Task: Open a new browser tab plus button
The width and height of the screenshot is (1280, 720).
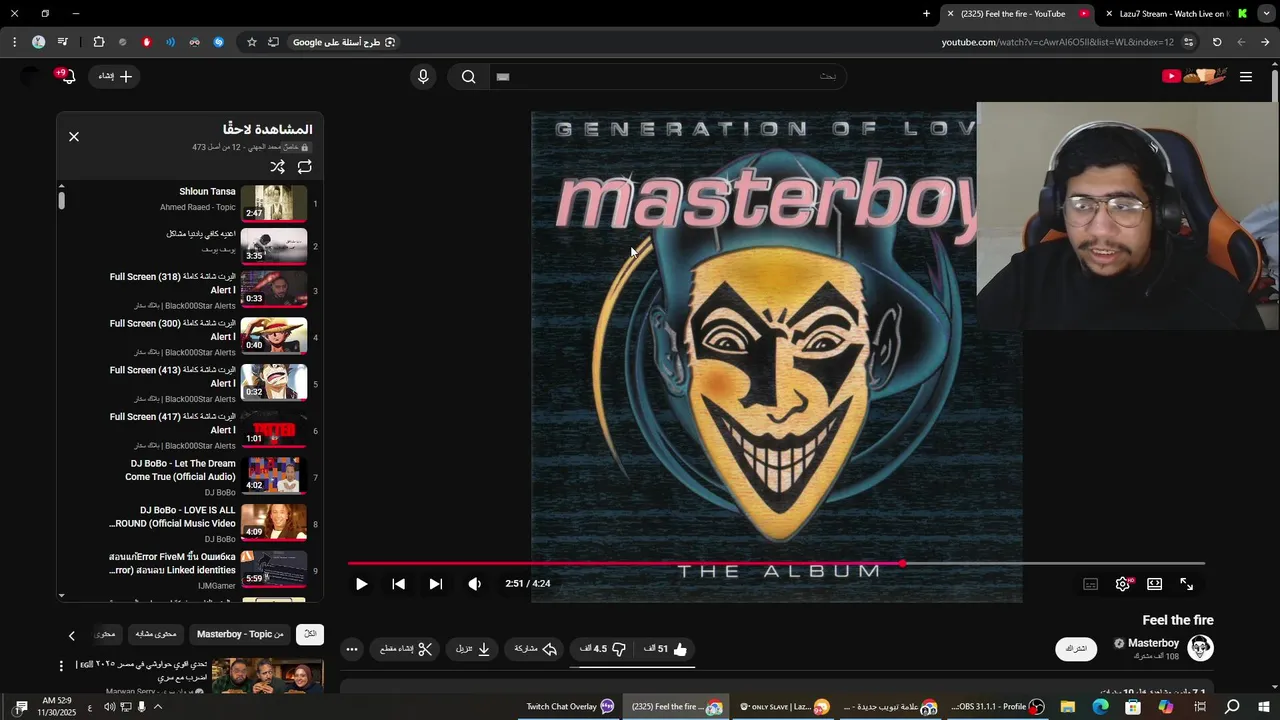Action: pyautogui.click(x=926, y=14)
